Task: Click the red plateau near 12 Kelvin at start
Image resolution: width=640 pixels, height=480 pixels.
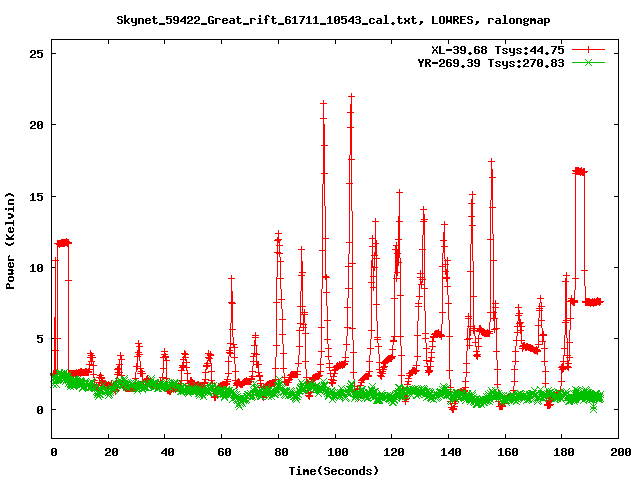Action: pos(64,243)
